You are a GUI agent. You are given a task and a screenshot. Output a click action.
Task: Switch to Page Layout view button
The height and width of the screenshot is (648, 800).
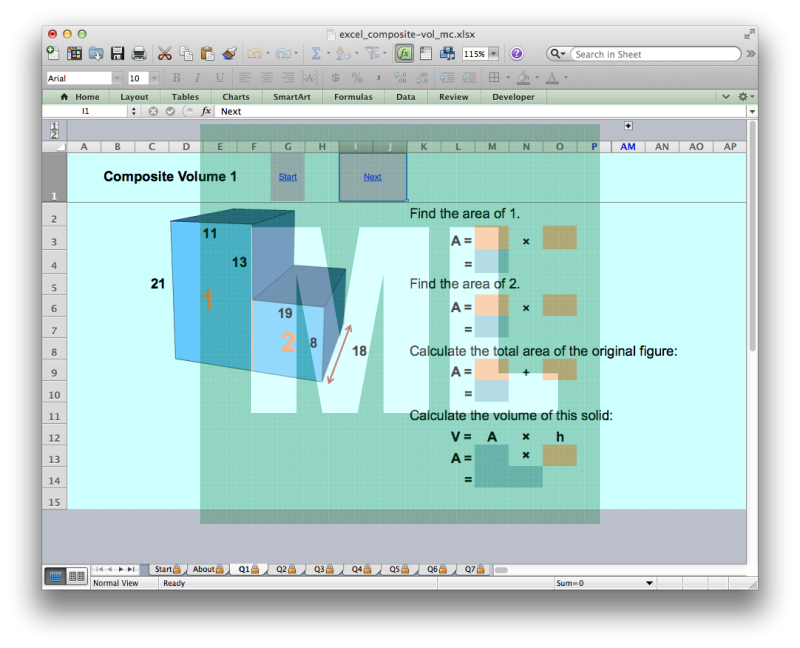click(76, 576)
